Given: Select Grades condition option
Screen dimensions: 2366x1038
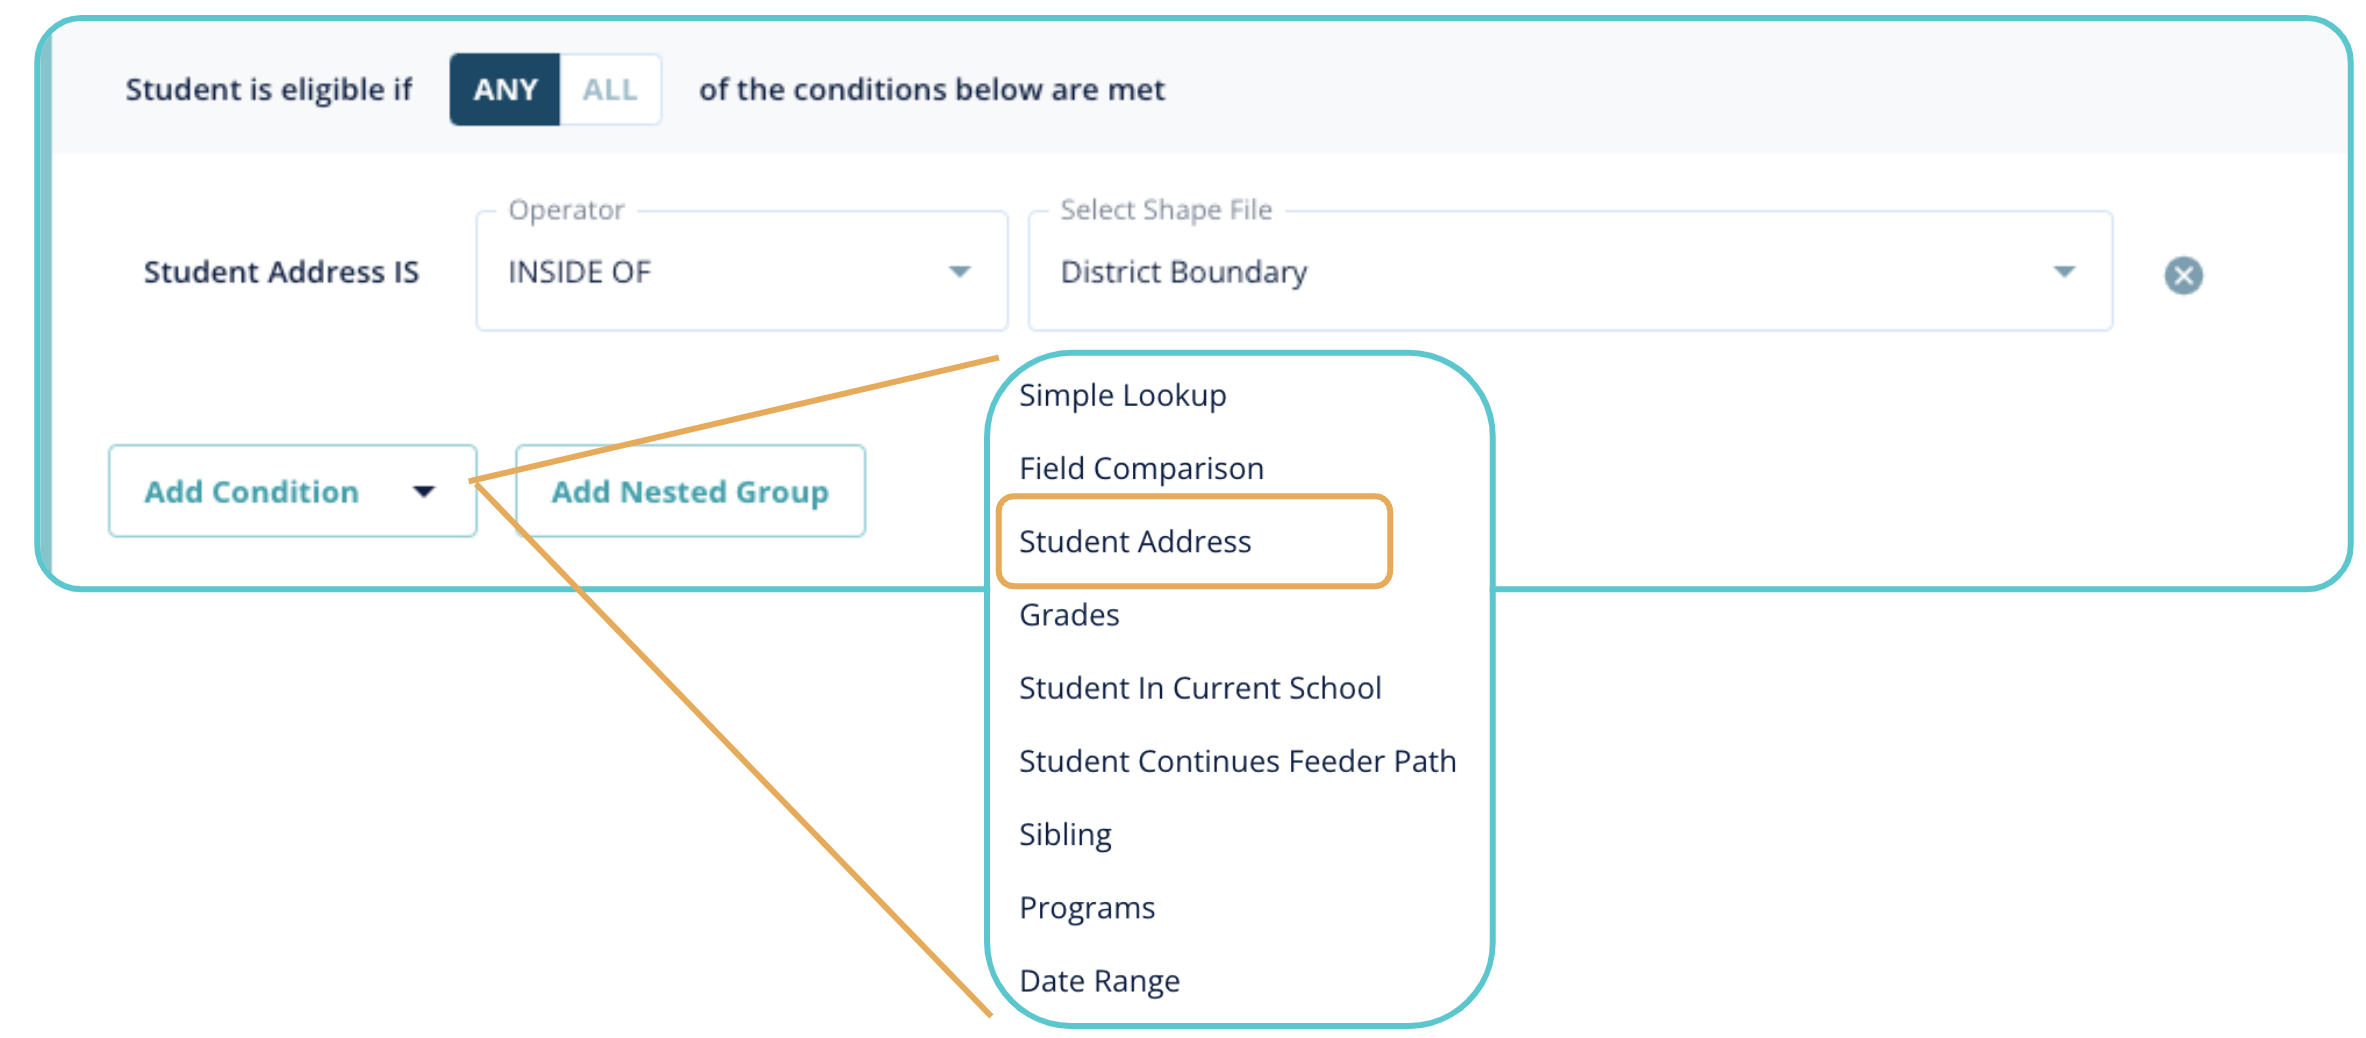Looking at the screenshot, I should pos(1069,615).
